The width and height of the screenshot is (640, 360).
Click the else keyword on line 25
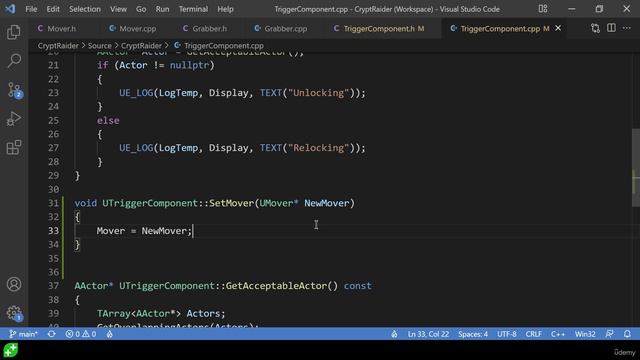108,120
